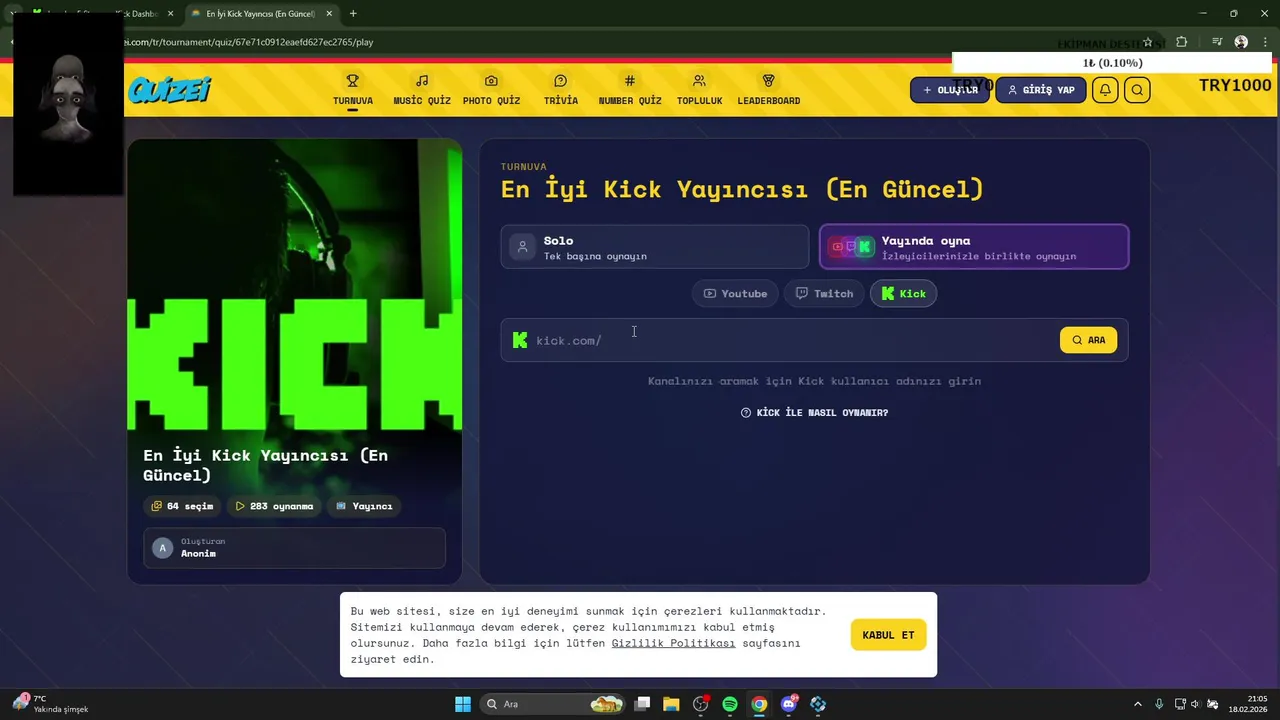Open the Turnuva nav item
The width and height of the screenshot is (1280, 720).
[353, 90]
